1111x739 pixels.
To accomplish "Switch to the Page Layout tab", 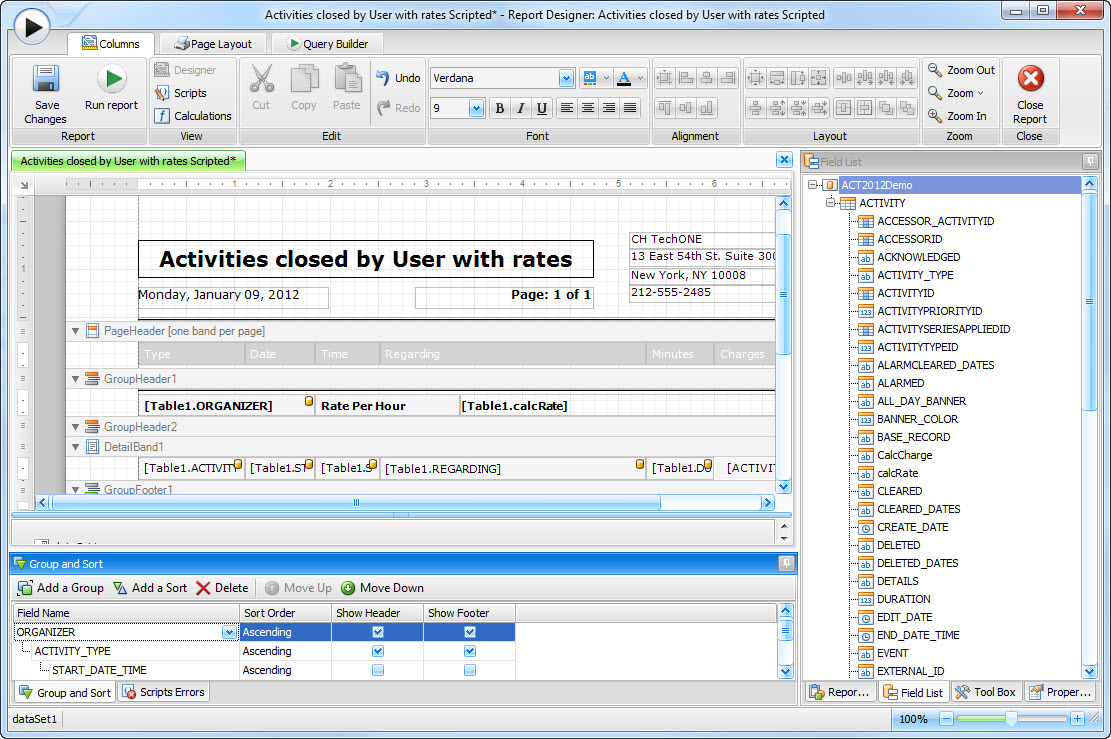I will coord(213,44).
